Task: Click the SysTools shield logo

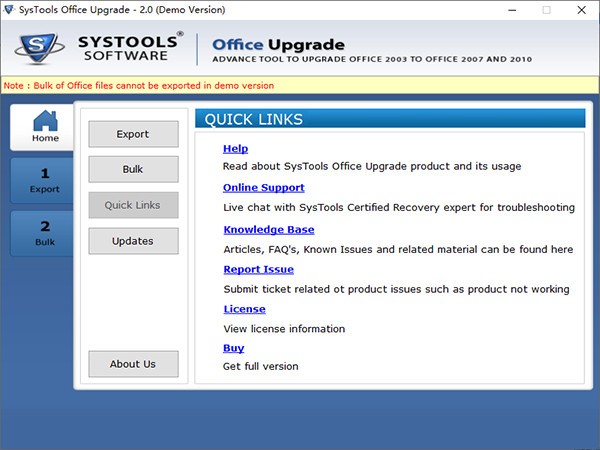Action: [x=39, y=48]
